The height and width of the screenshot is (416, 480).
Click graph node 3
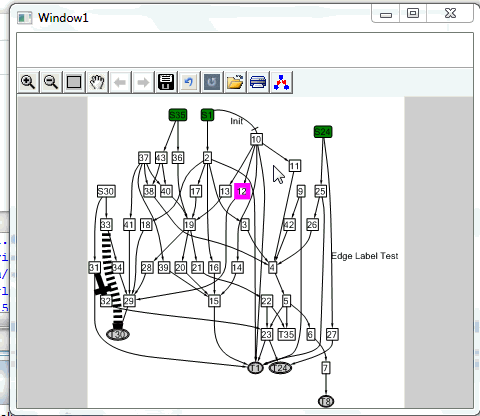[x=245, y=225]
